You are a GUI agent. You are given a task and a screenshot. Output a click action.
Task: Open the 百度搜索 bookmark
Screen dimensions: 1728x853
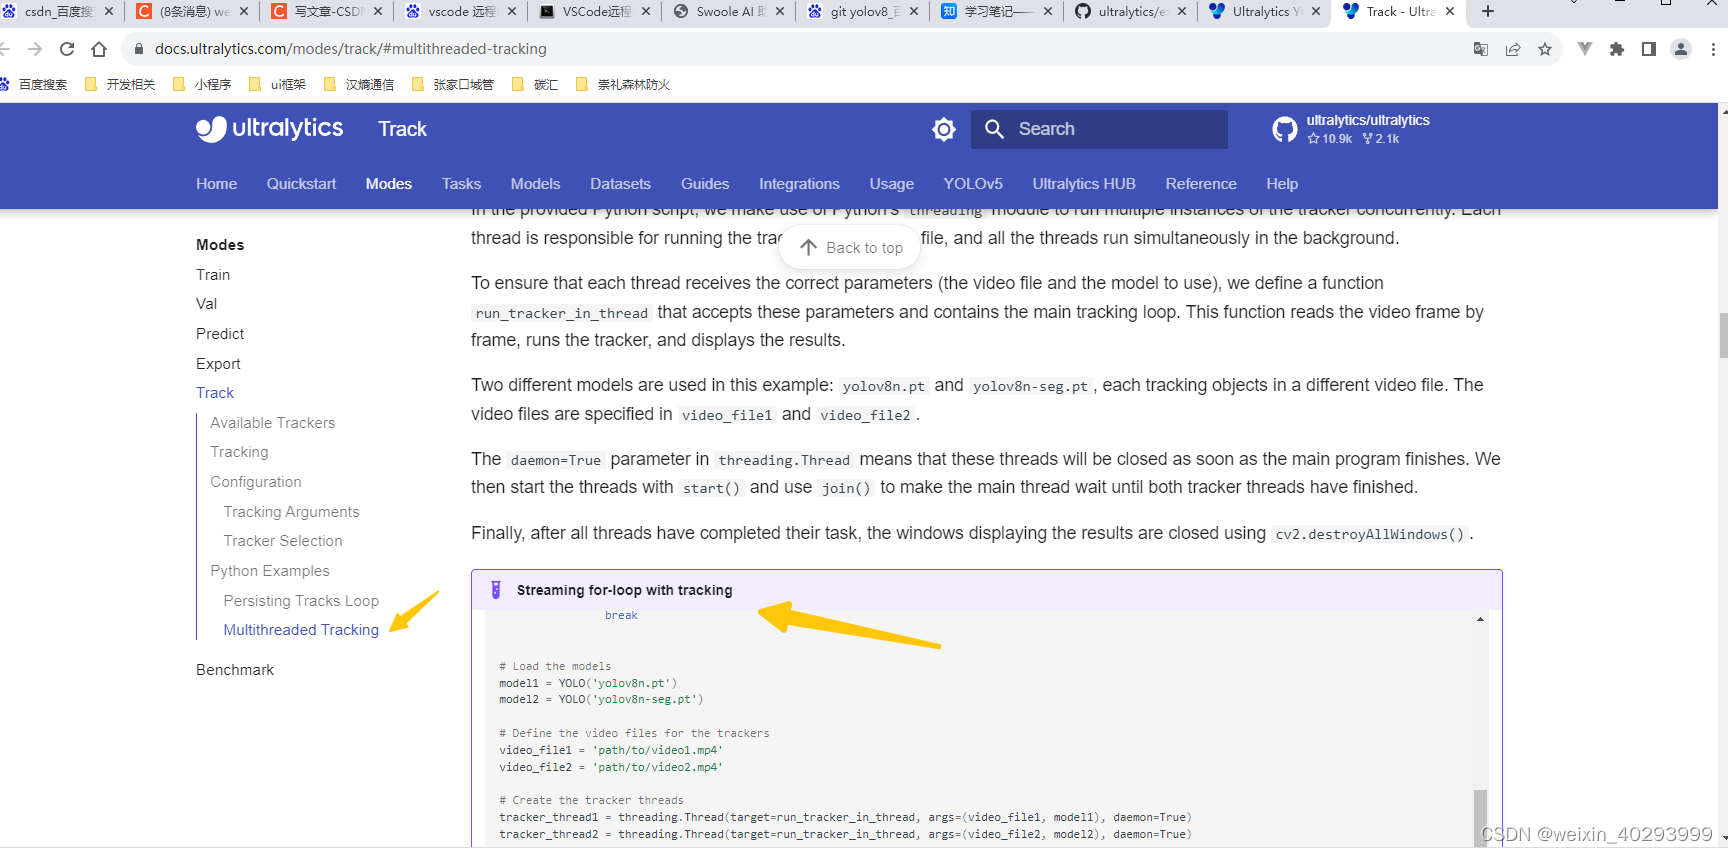tap(35, 85)
